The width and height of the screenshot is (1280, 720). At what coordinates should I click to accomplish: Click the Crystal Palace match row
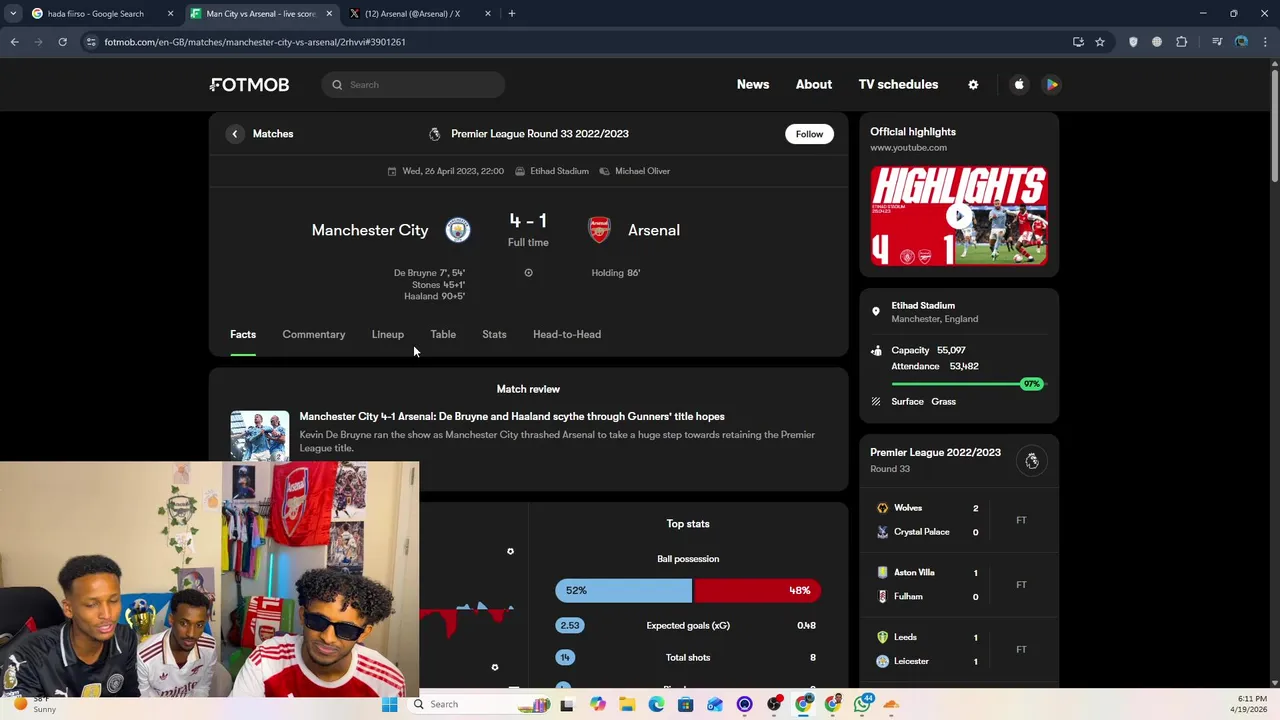[929, 532]
